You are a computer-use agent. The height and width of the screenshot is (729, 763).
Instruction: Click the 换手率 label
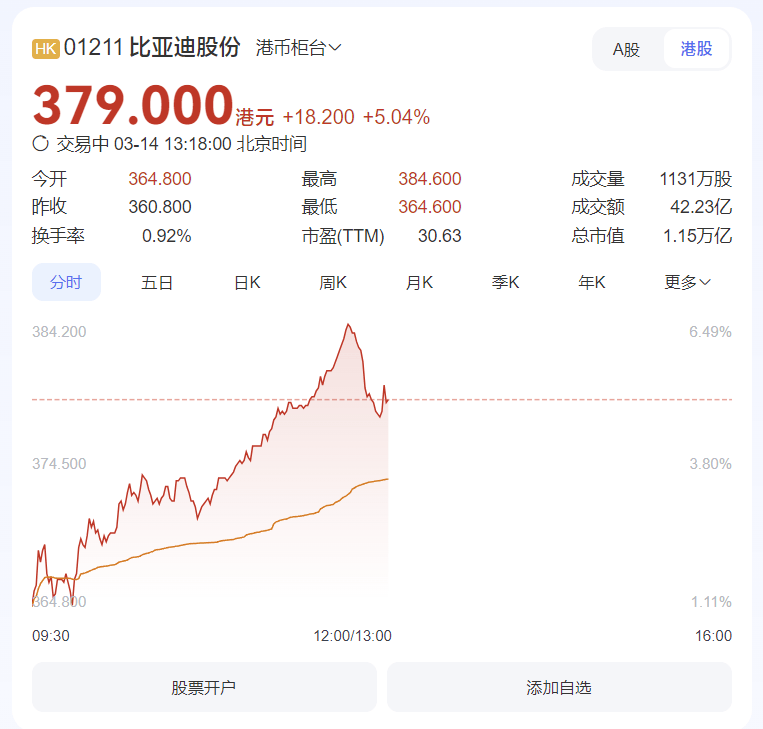click(58, 236)
